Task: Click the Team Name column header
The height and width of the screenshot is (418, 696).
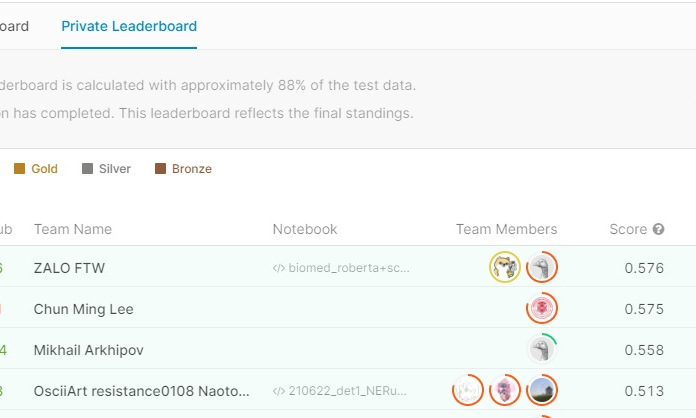Action: tap(73, 229)
